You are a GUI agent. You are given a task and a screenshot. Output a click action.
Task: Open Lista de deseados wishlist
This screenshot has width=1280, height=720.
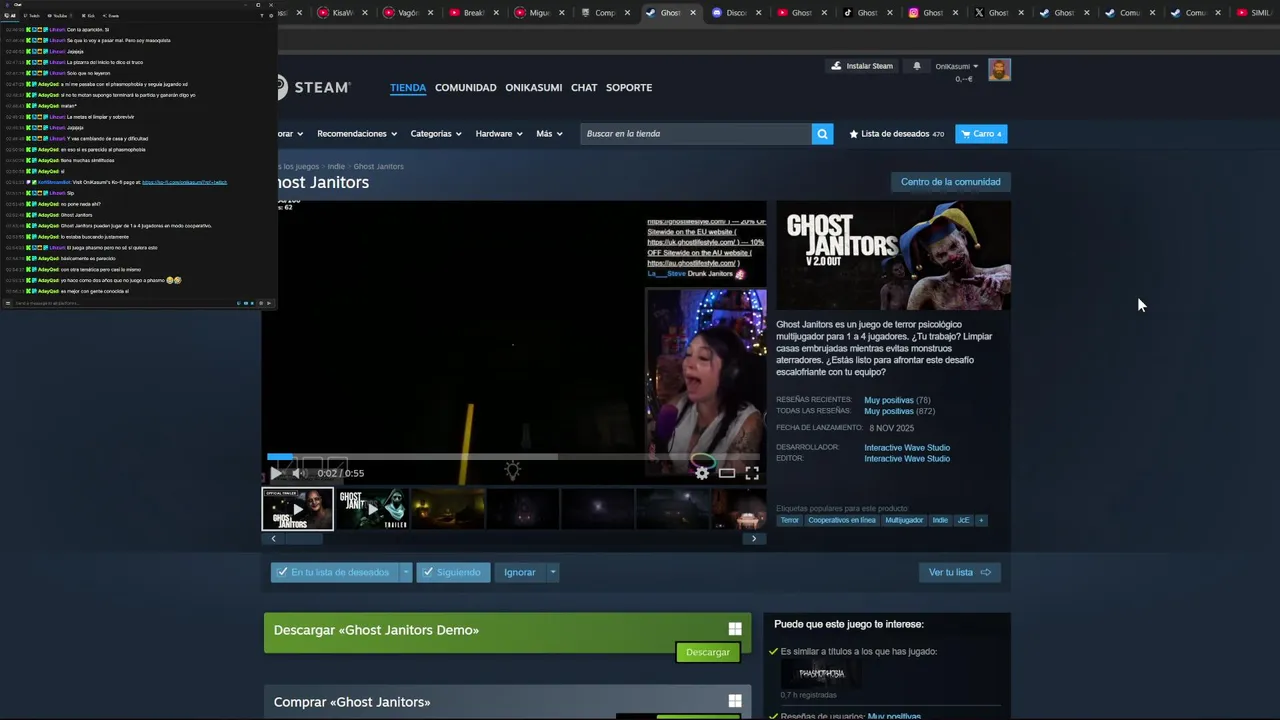tap(896, 134)
